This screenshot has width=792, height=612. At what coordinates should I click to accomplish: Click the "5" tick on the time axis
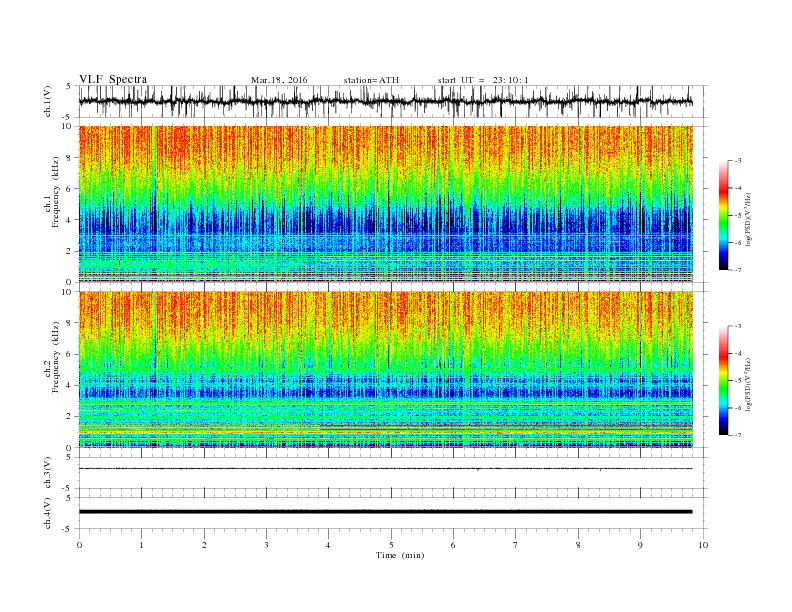tap(391, 545)
